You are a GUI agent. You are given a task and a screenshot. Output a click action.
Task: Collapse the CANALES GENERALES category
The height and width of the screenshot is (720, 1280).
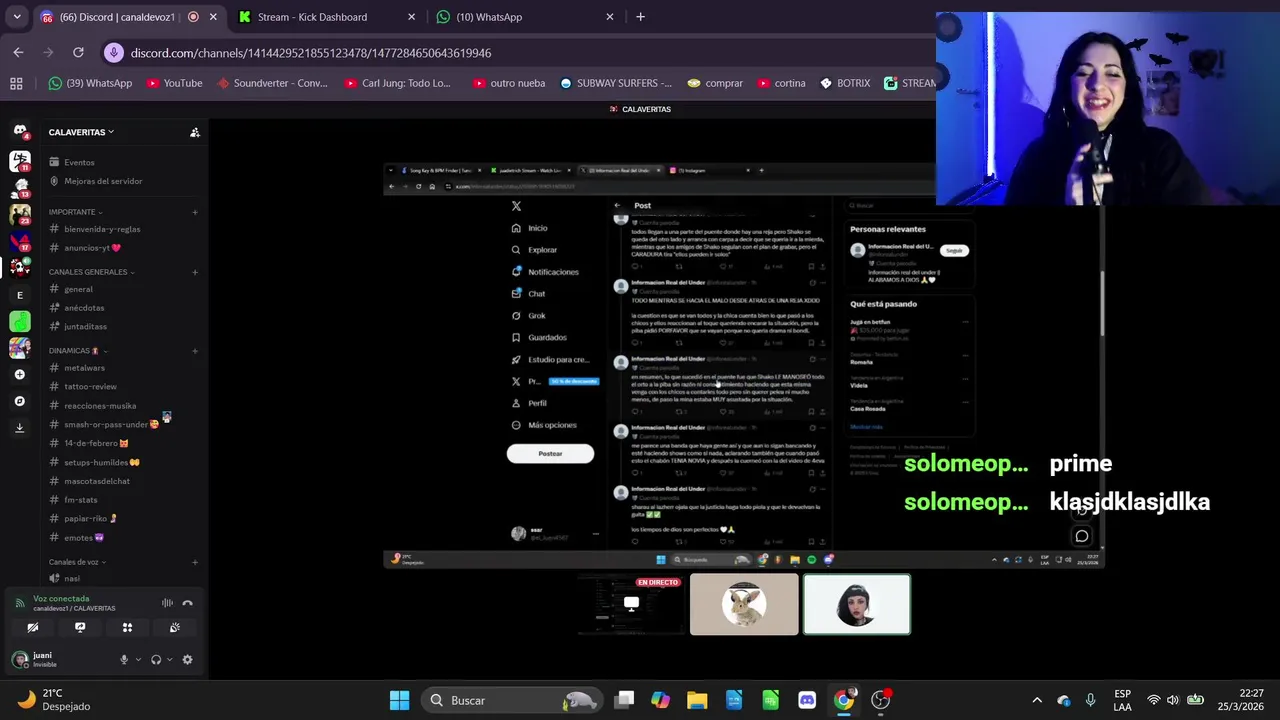click(92, 272)
